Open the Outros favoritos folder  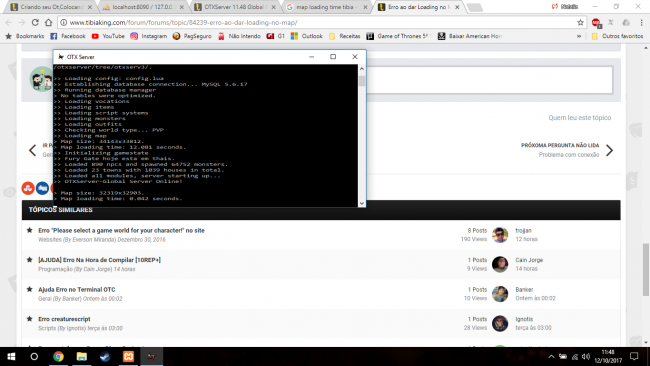click(x=617, y=36)
